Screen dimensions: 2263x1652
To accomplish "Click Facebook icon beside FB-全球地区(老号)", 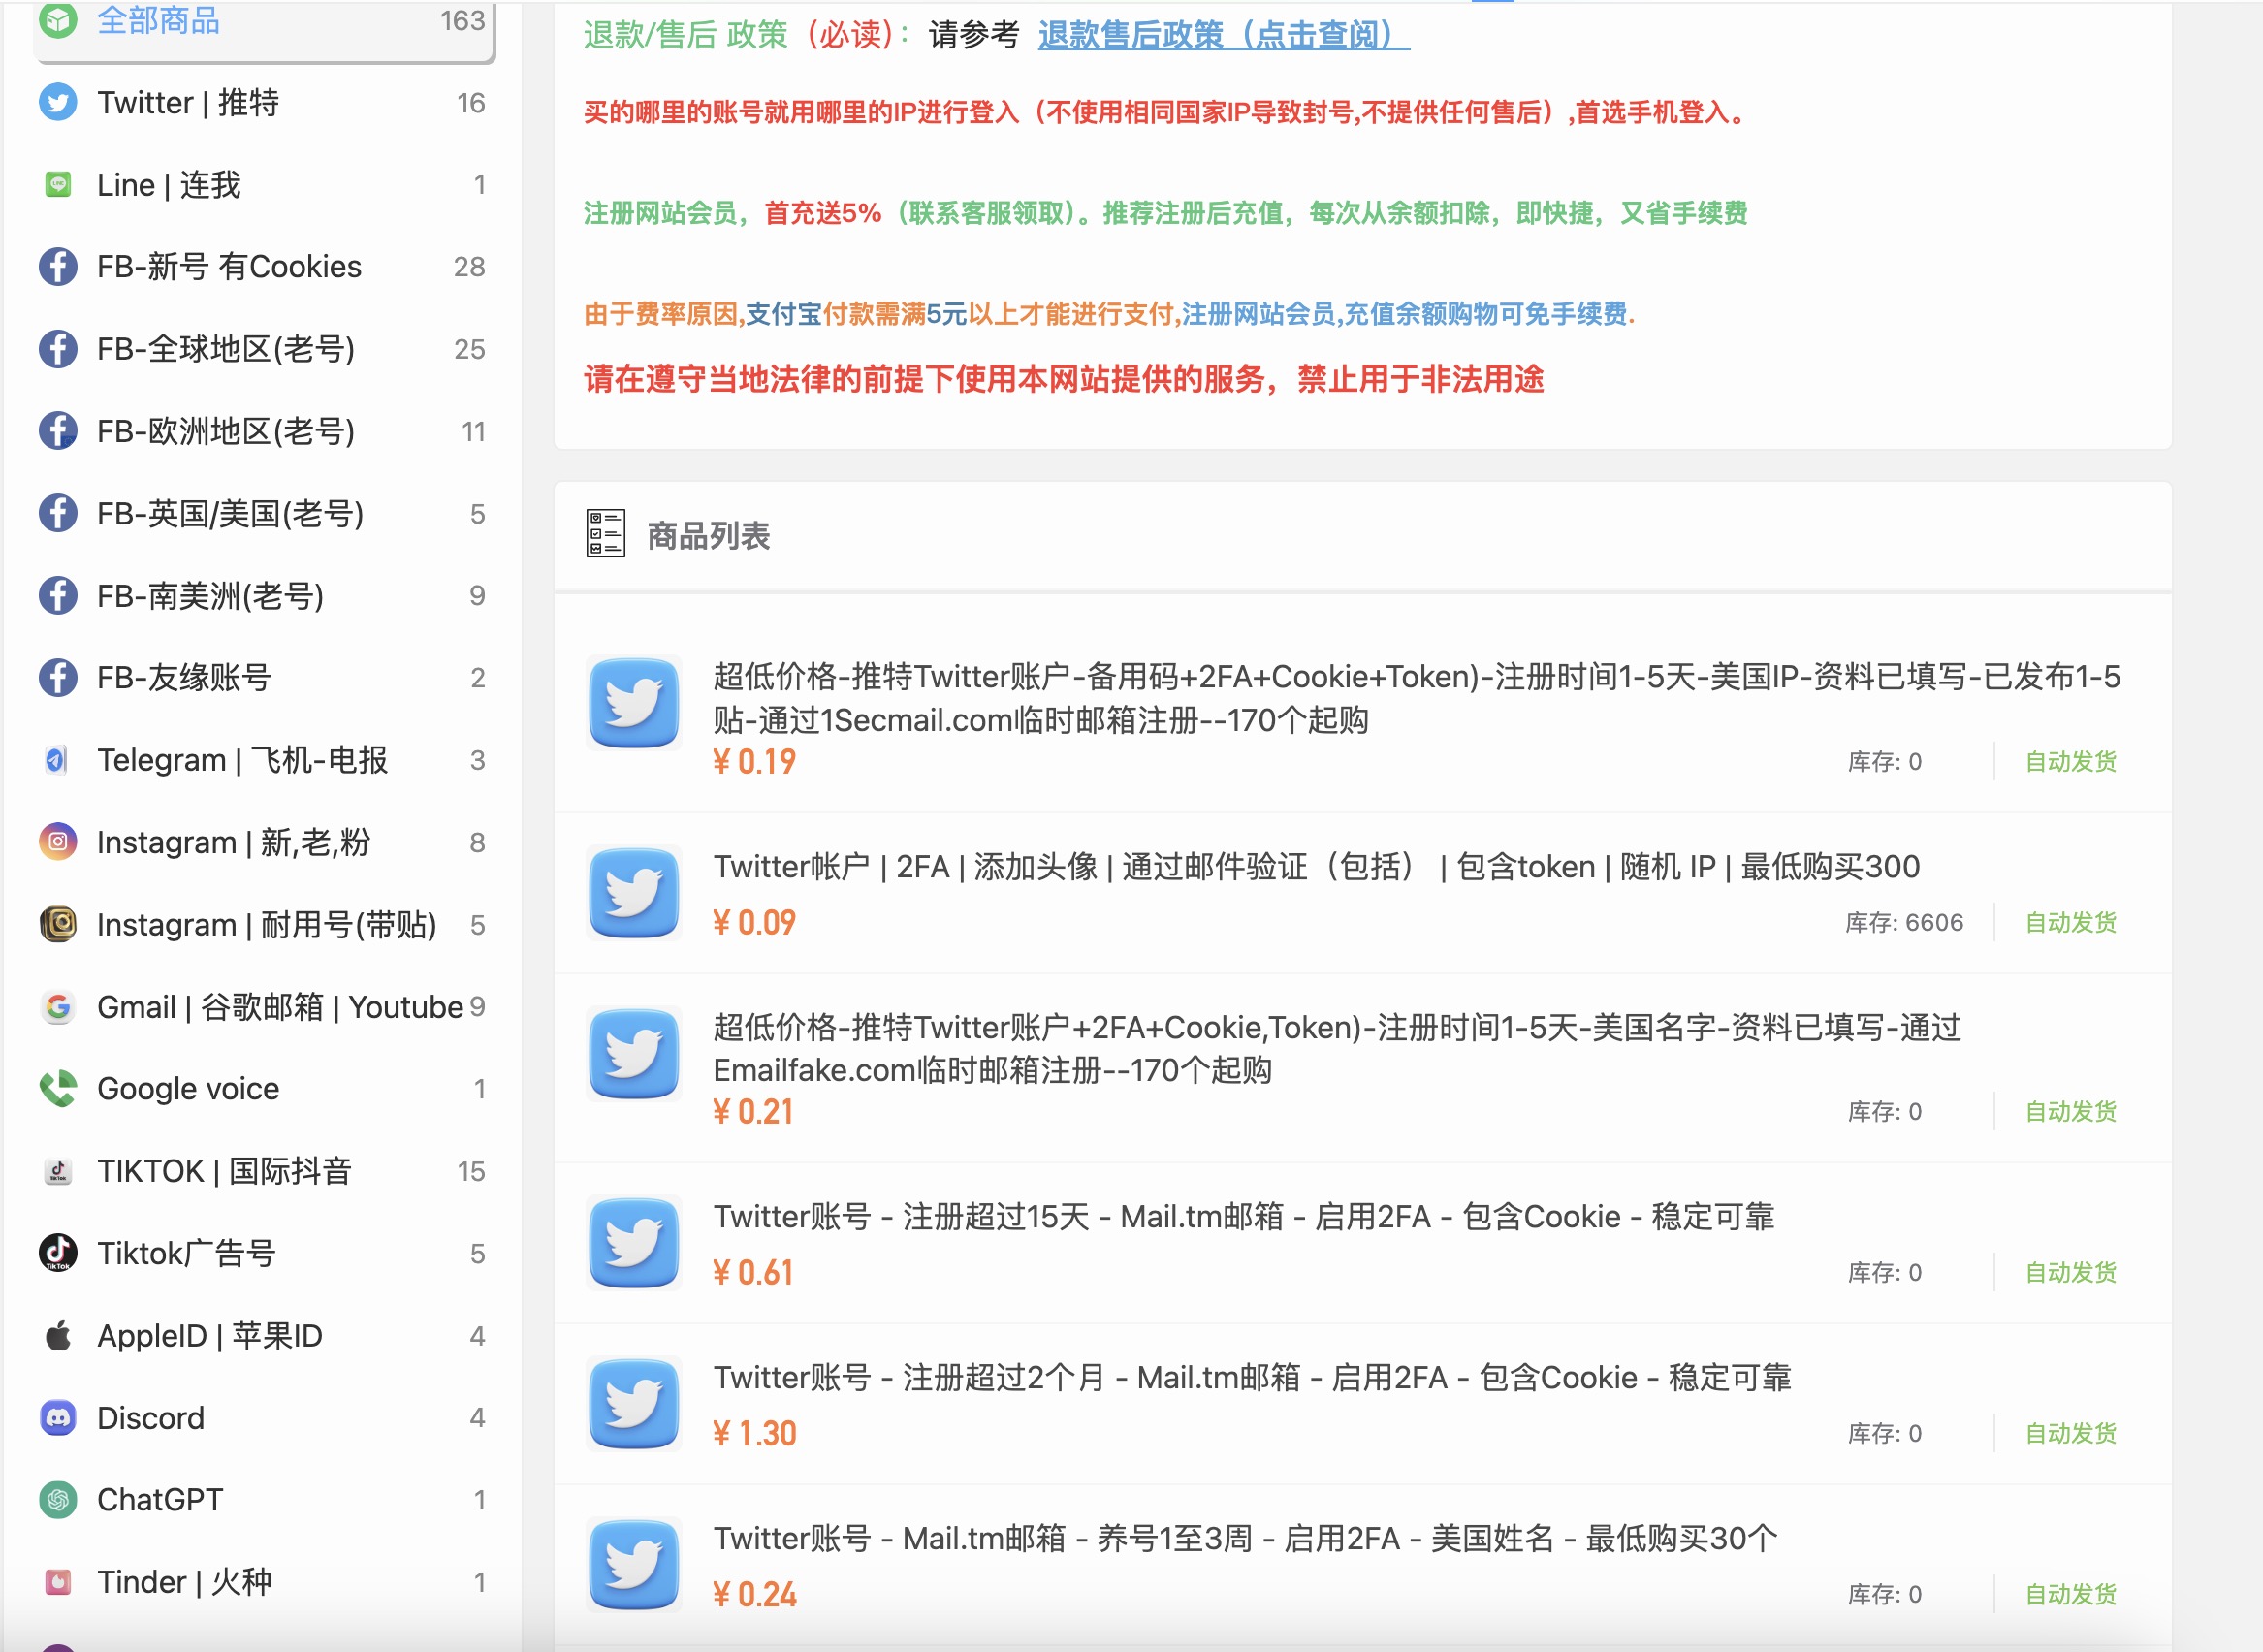I will tap(58, 348).
